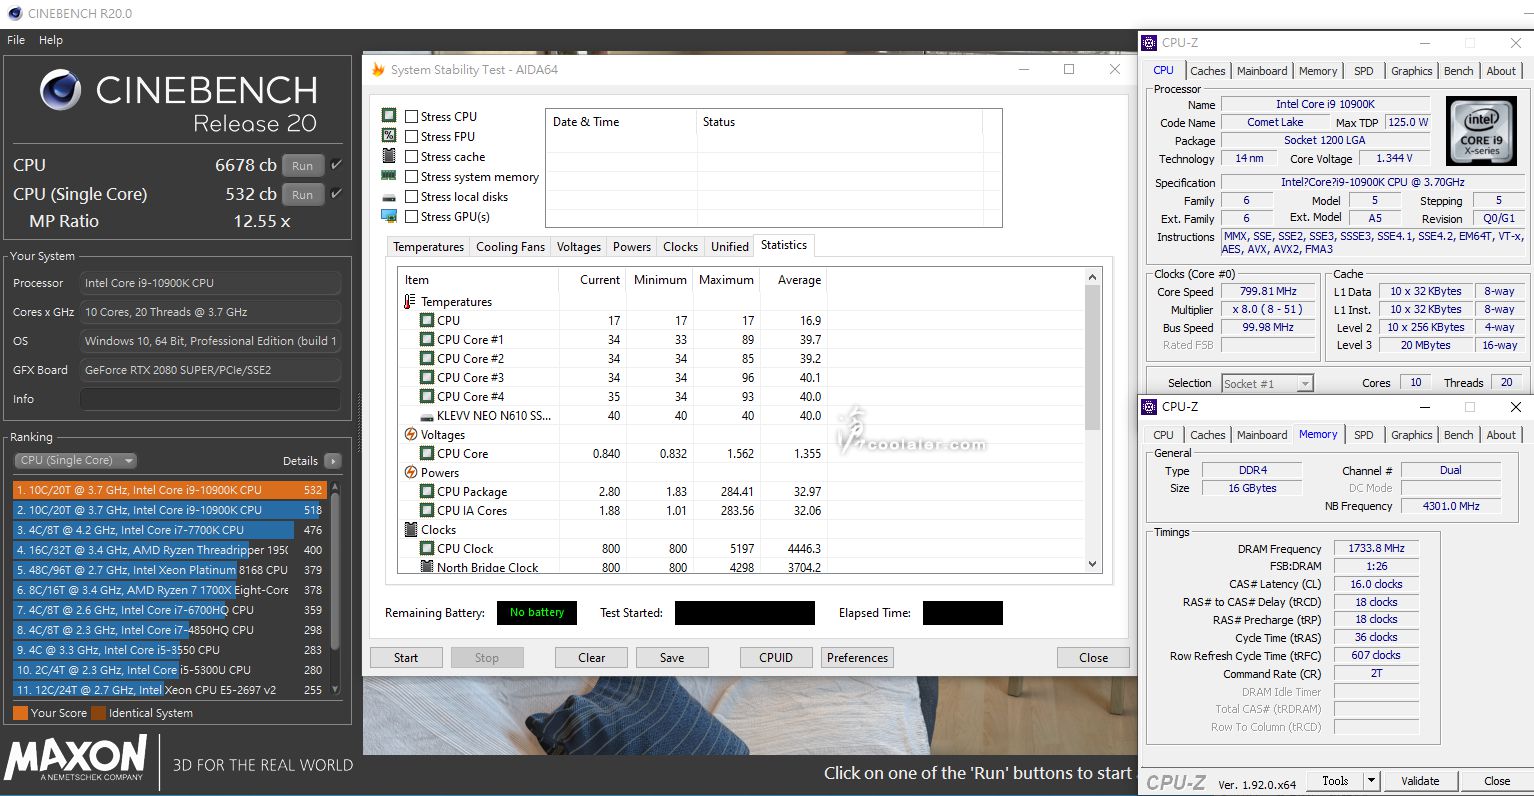The image size is (1534, 796).
Task: Click the Info input field in Cinebench
Action: tap(210, 399)
